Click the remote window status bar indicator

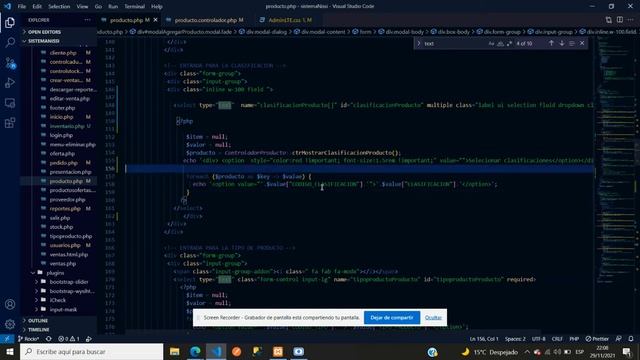[x=7, y=339]
